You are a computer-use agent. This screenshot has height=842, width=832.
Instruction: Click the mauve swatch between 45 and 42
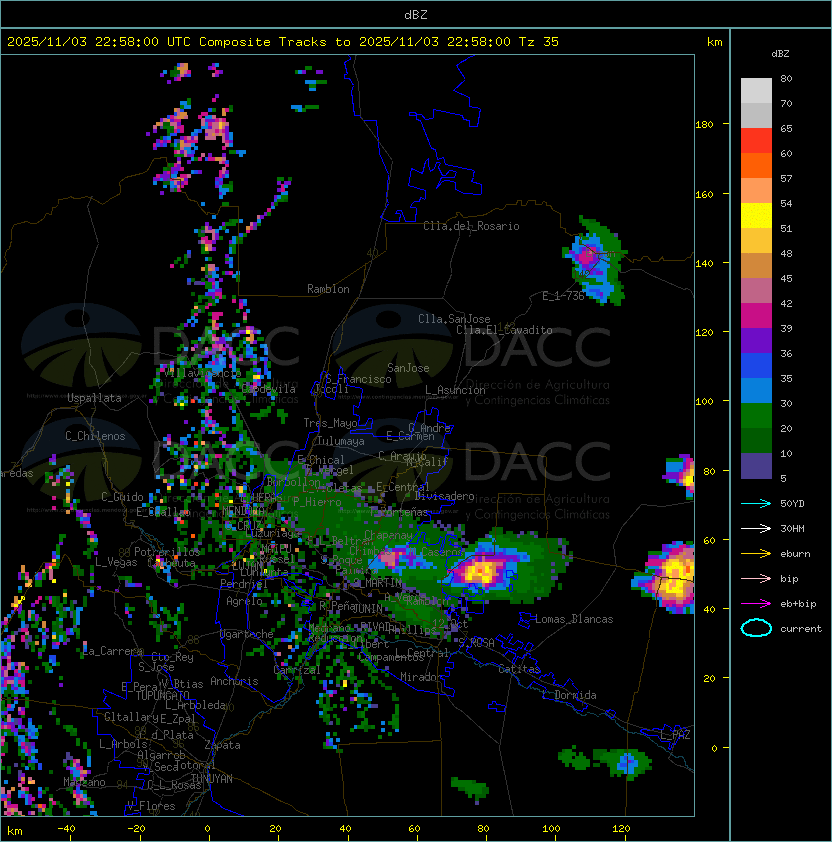click(x=756, y=291)
